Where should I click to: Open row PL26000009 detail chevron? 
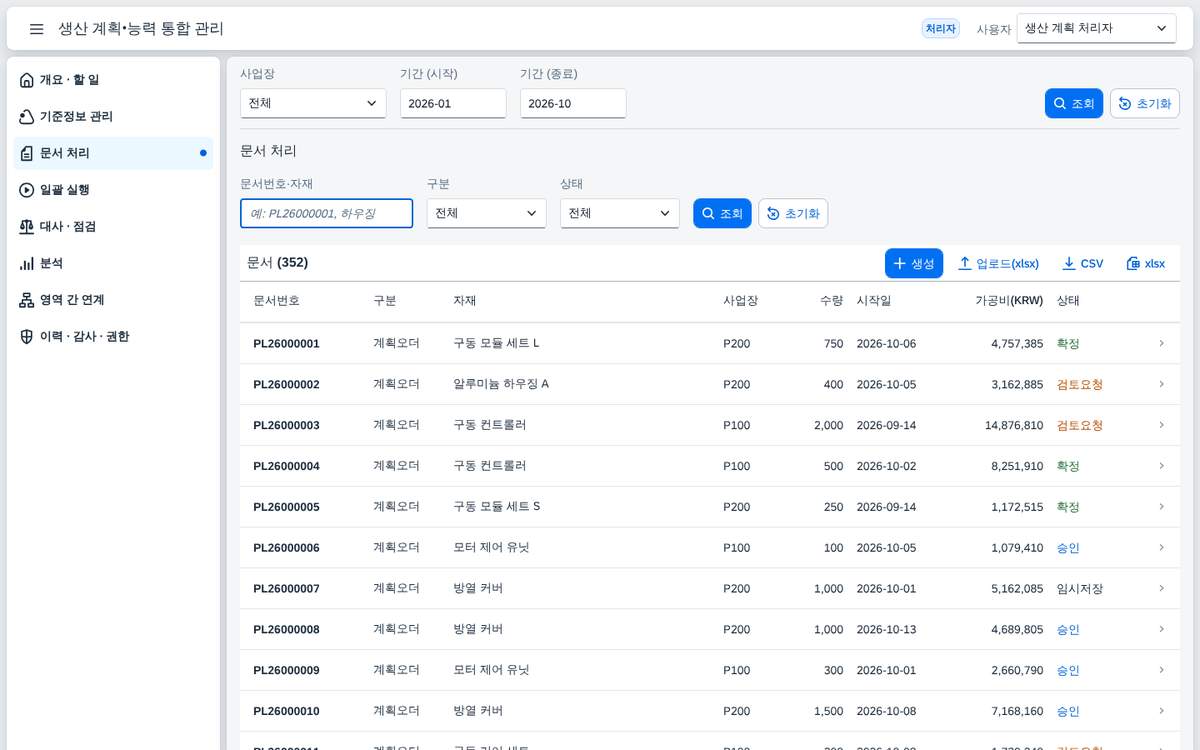coord(1161,670)
